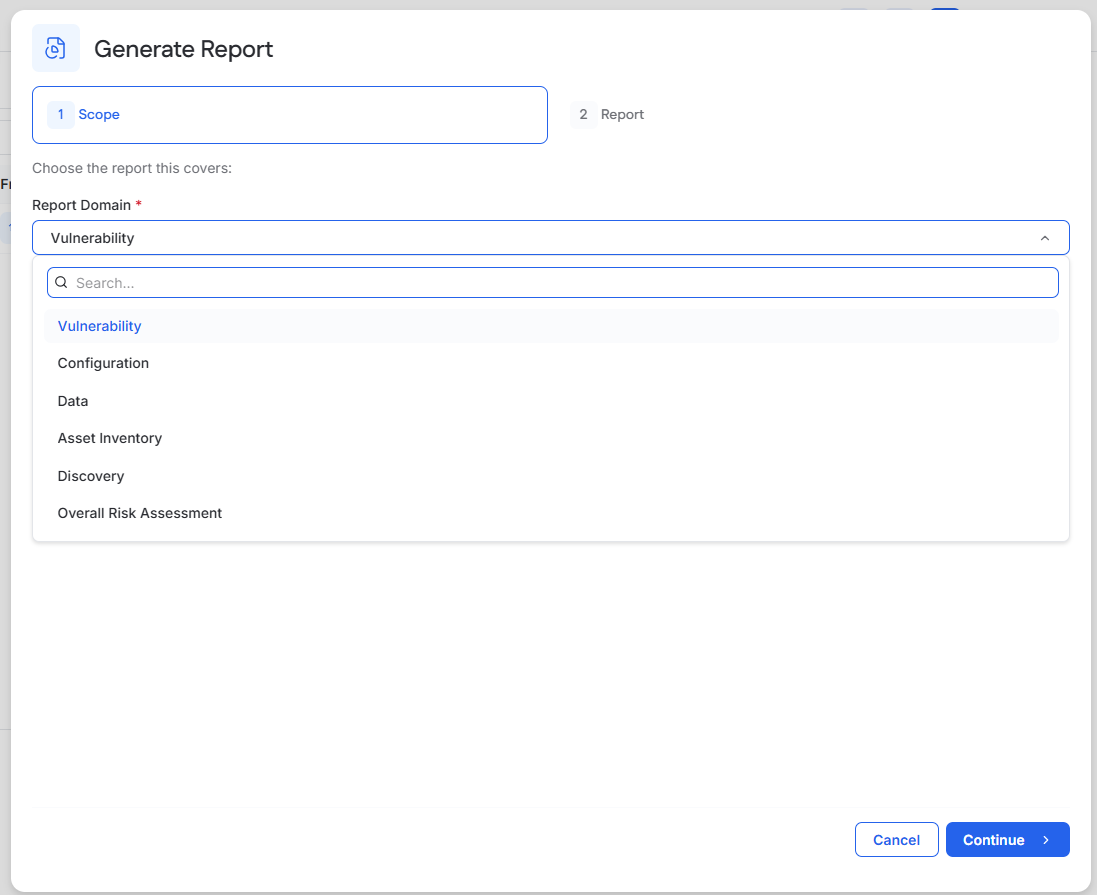Click the search magnifier icon
Viewport: 1097px width, 895px height.
click(x=62, y=282)
